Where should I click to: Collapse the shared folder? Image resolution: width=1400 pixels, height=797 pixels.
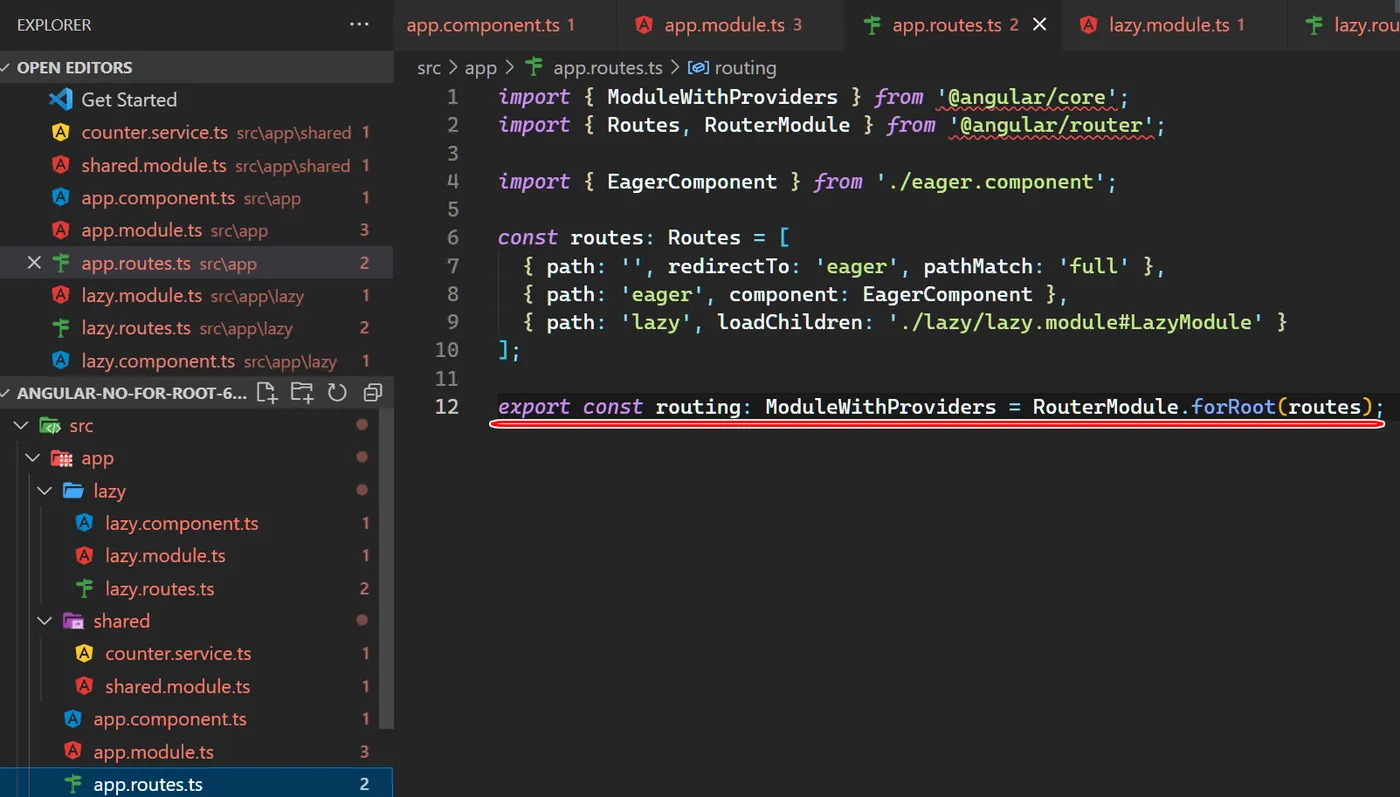click(x=45, y=621)
